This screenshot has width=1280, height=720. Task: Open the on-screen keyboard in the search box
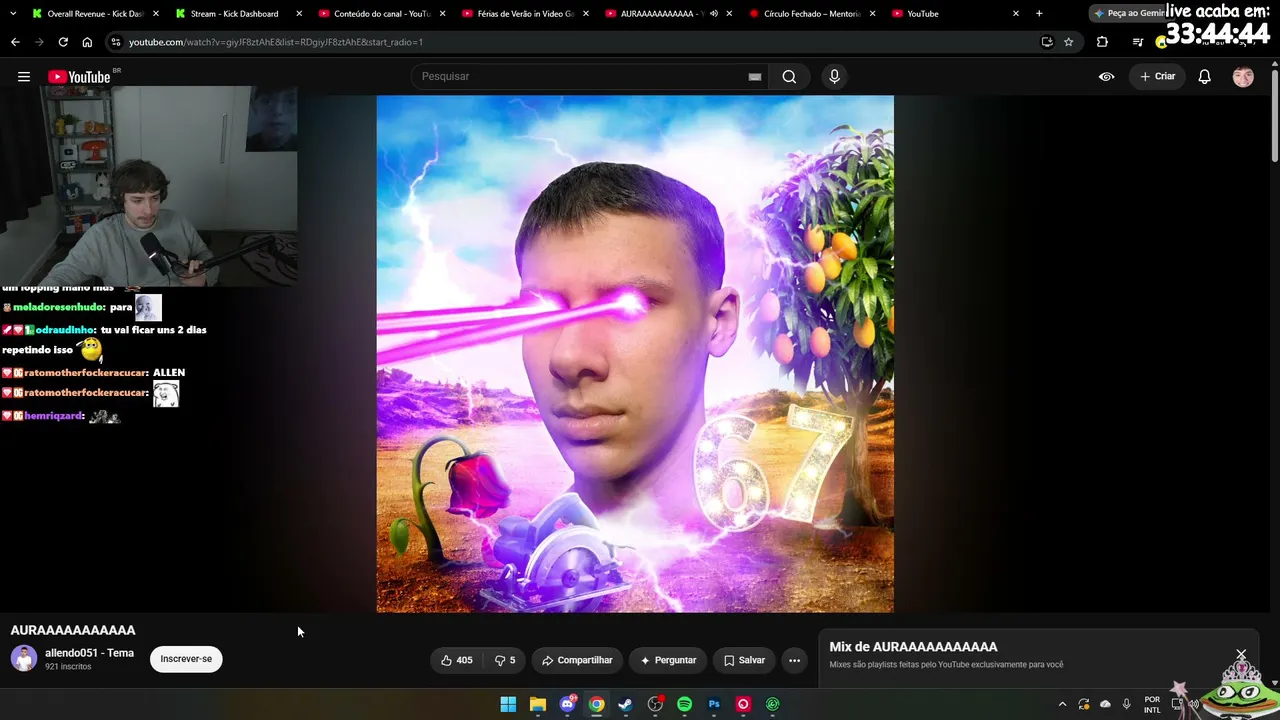(x=755, y=77)
